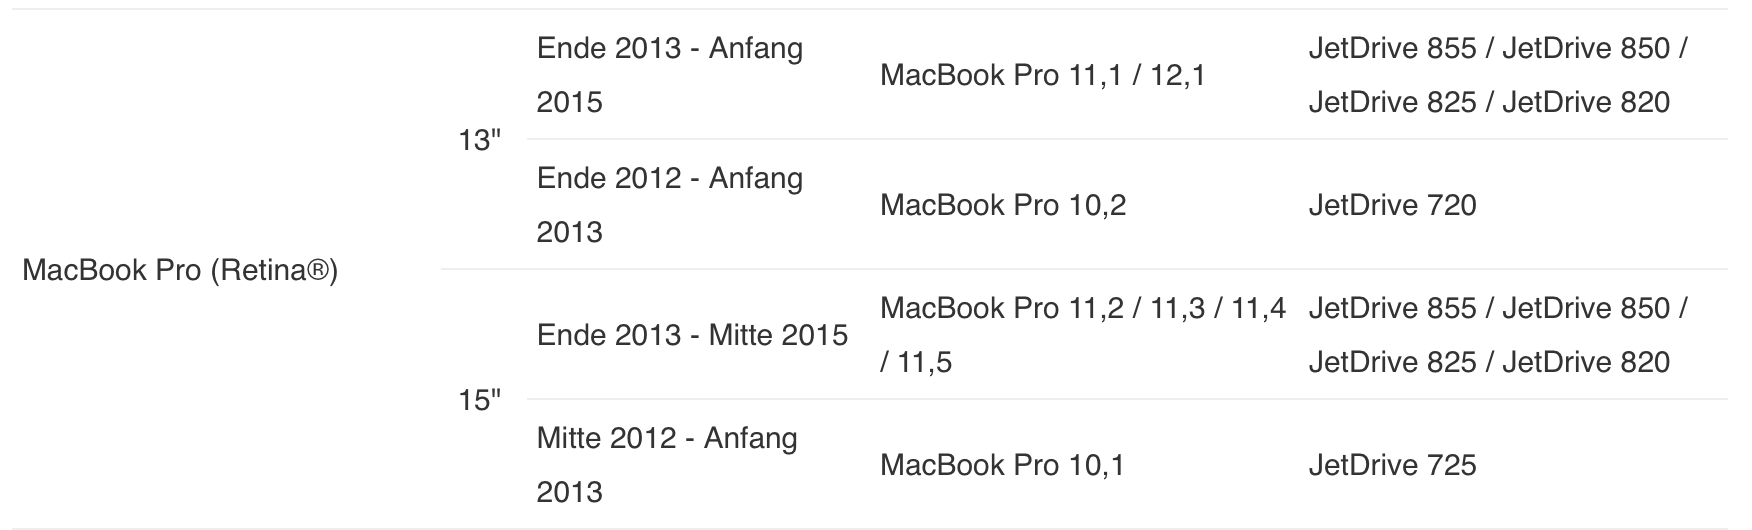Click Mitte 2012 - Anfang 2013 period
Screen dimensions: 1752x530
tap(667, 465)
